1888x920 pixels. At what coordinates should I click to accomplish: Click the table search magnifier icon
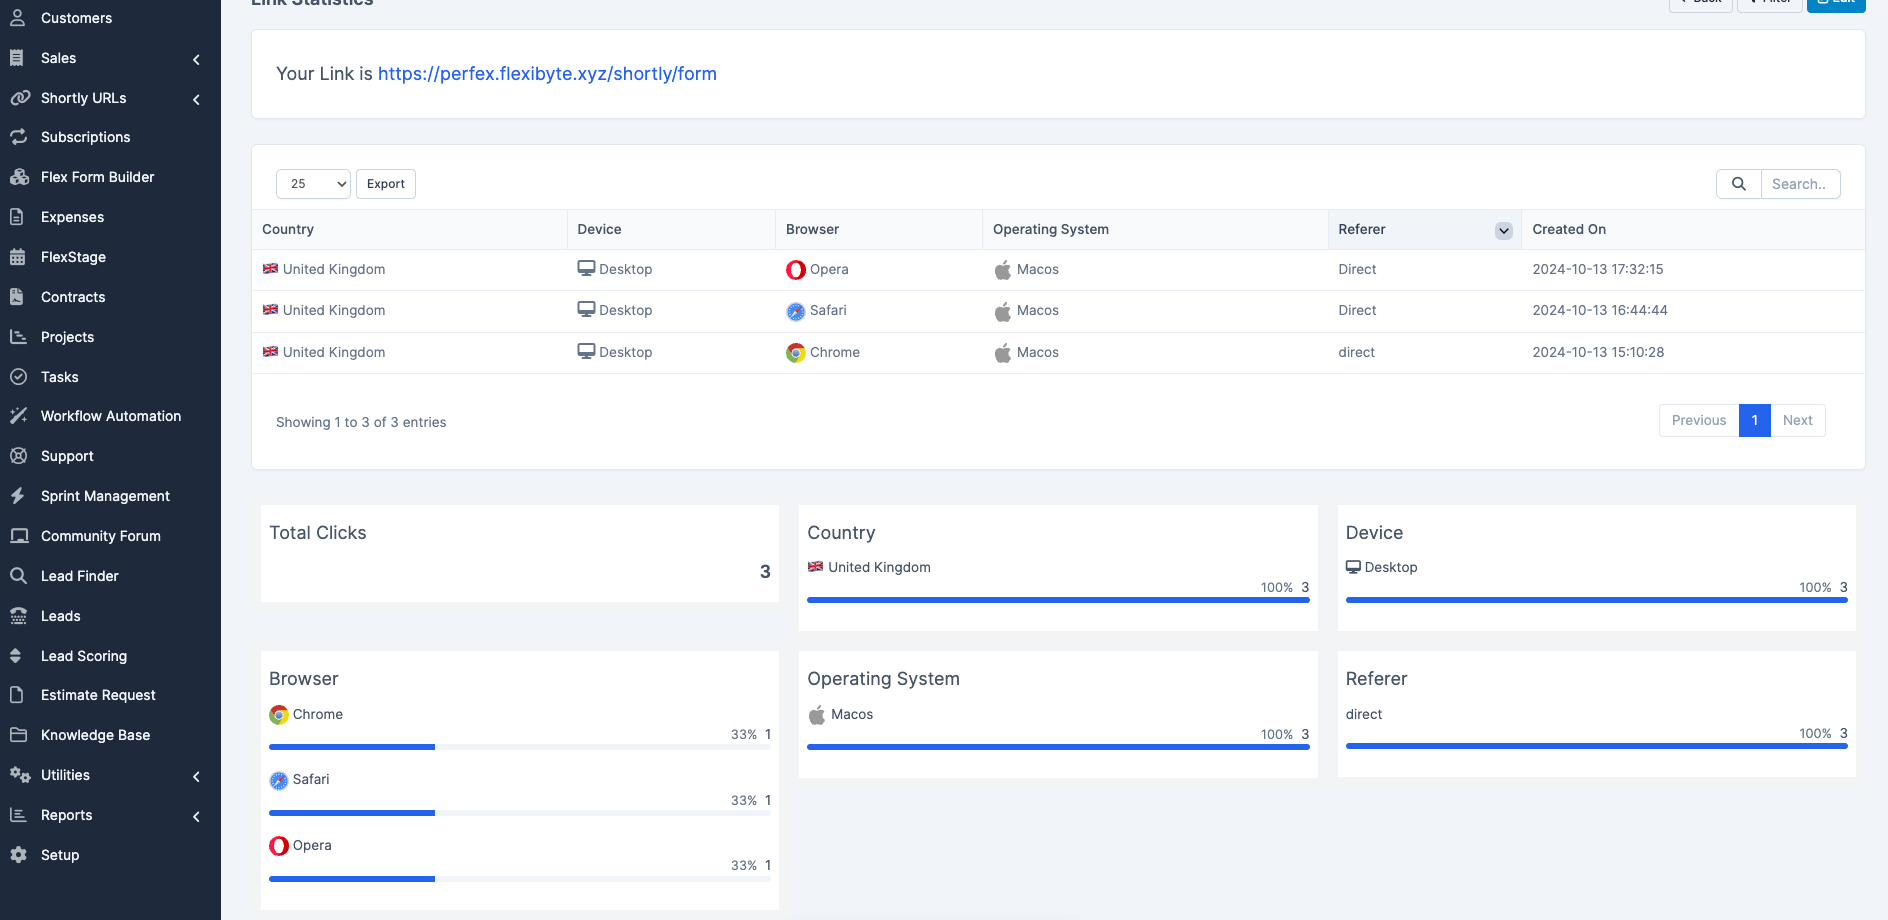[1739, 184]
